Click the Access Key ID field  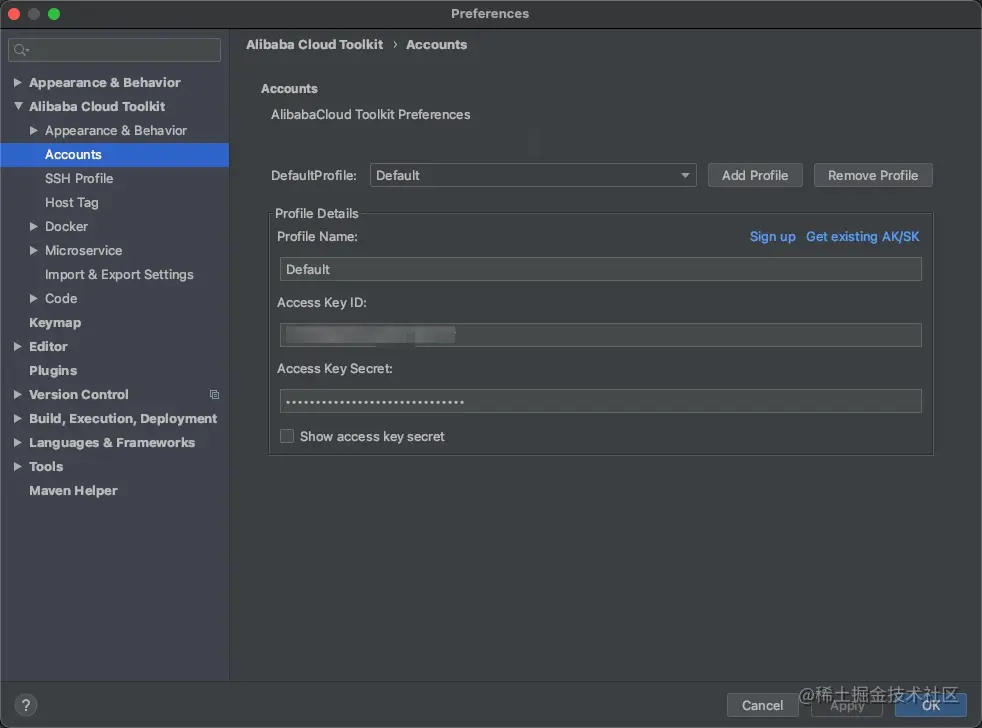coord(601,335)
